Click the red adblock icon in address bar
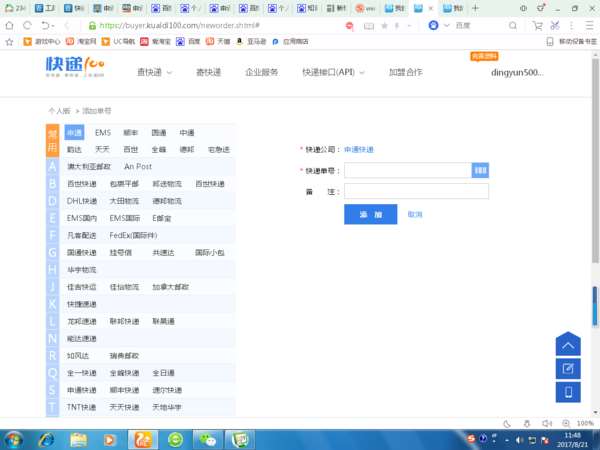The height and width of the screenshot is (450, 600). [349, 26]
